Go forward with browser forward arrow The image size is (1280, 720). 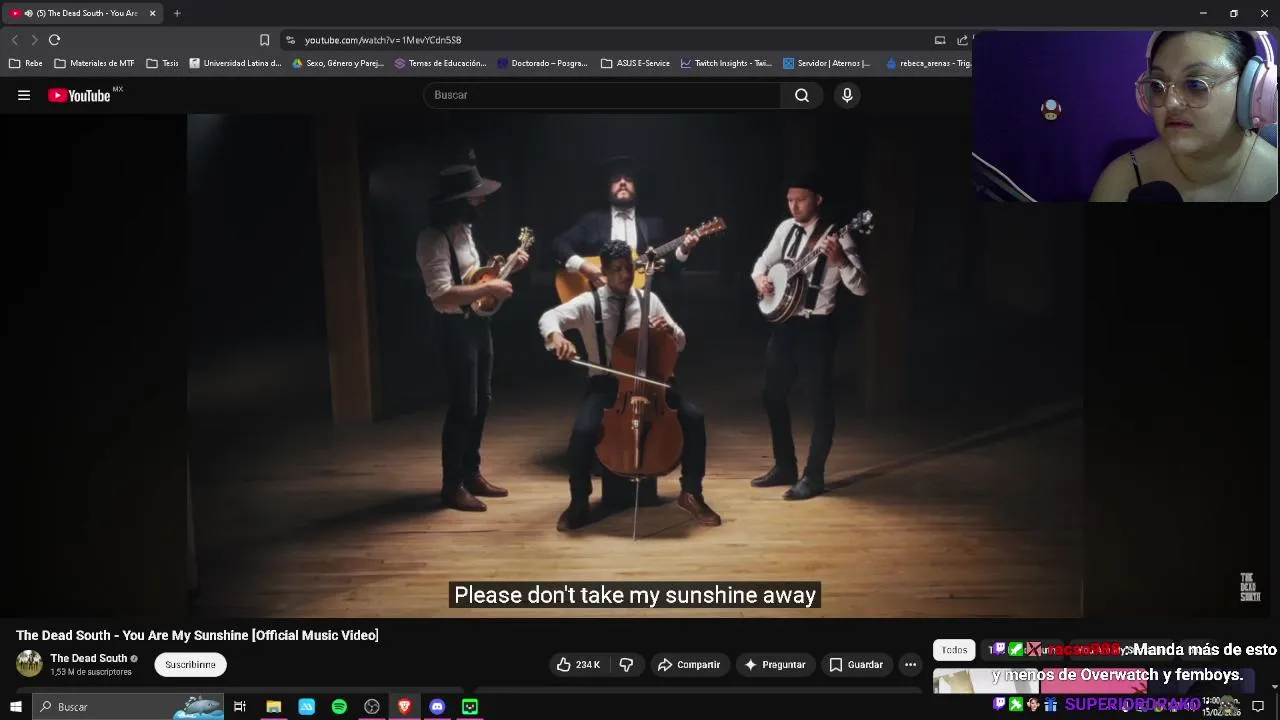click(x=34, y=40)
